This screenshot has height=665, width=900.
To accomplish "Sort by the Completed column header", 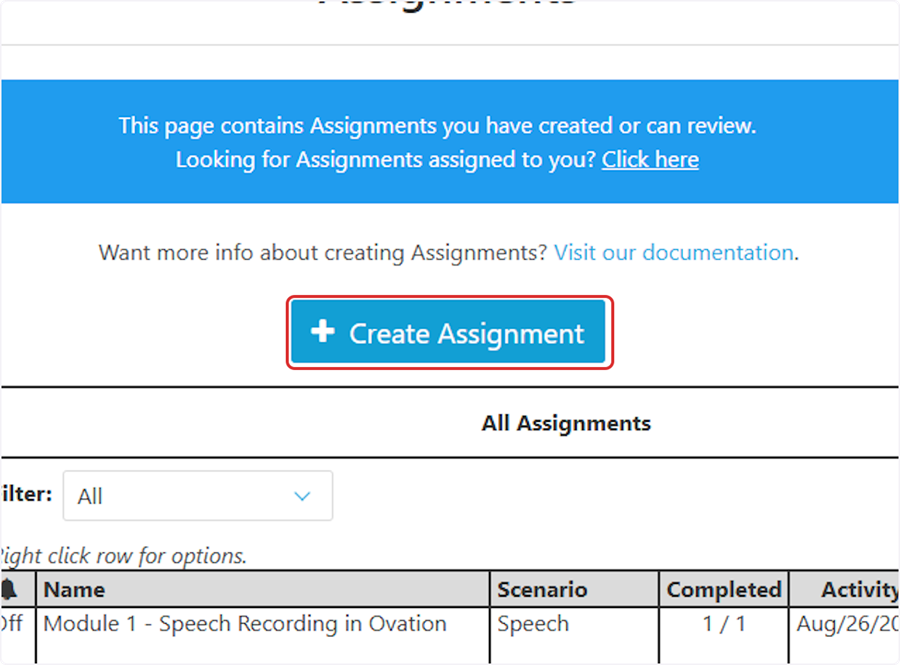I will tap(724, 589).
